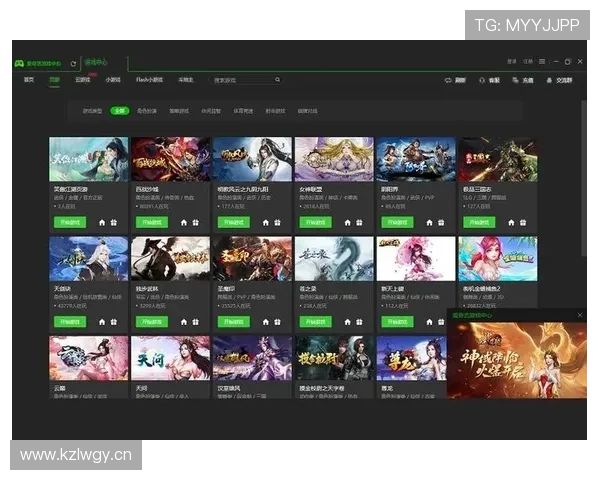Image resolution: width=600 pixels, height=480 pixels.
Task: Open the 云裳 game thumbnail
Action: pos(88,358)
